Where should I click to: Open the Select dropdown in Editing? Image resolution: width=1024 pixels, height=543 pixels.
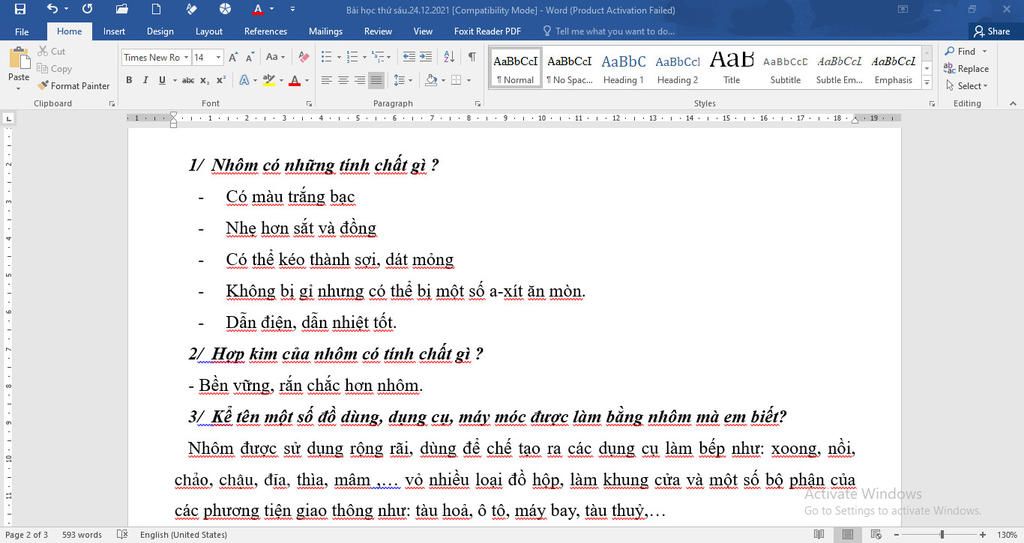point(967,86)
